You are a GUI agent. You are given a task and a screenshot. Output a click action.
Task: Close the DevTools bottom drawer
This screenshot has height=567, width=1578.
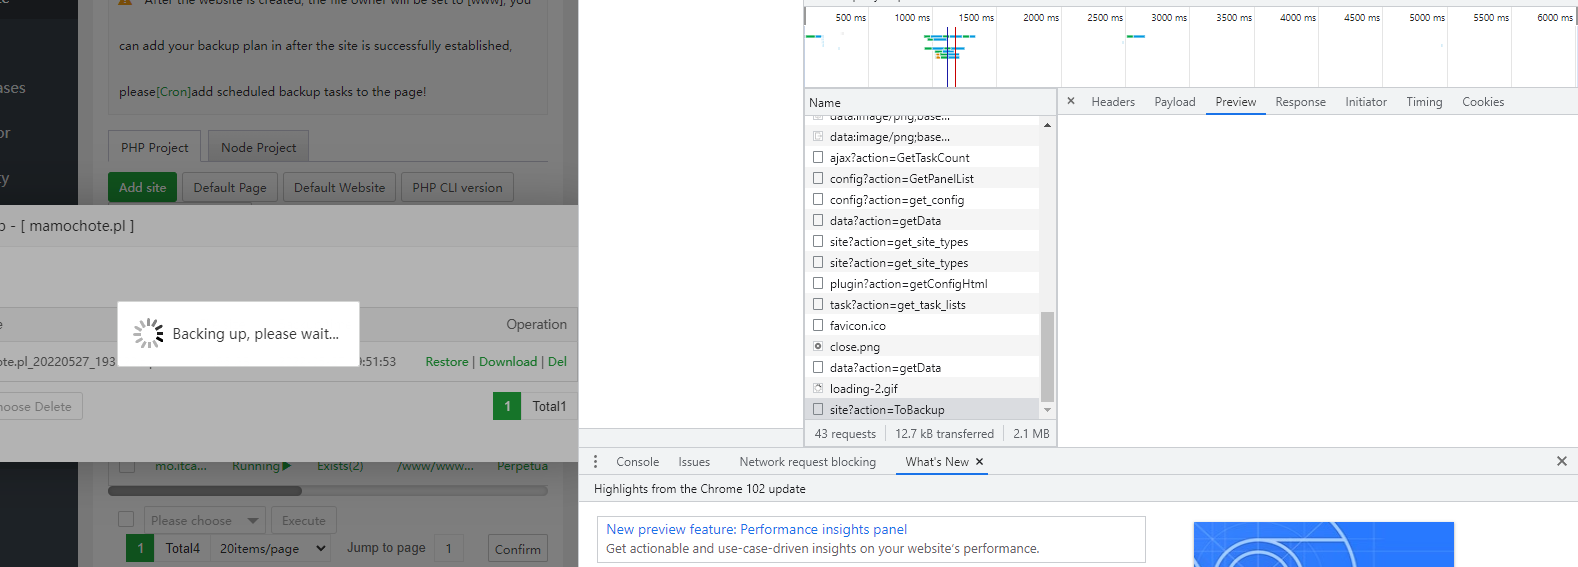tap(1561, 461)
